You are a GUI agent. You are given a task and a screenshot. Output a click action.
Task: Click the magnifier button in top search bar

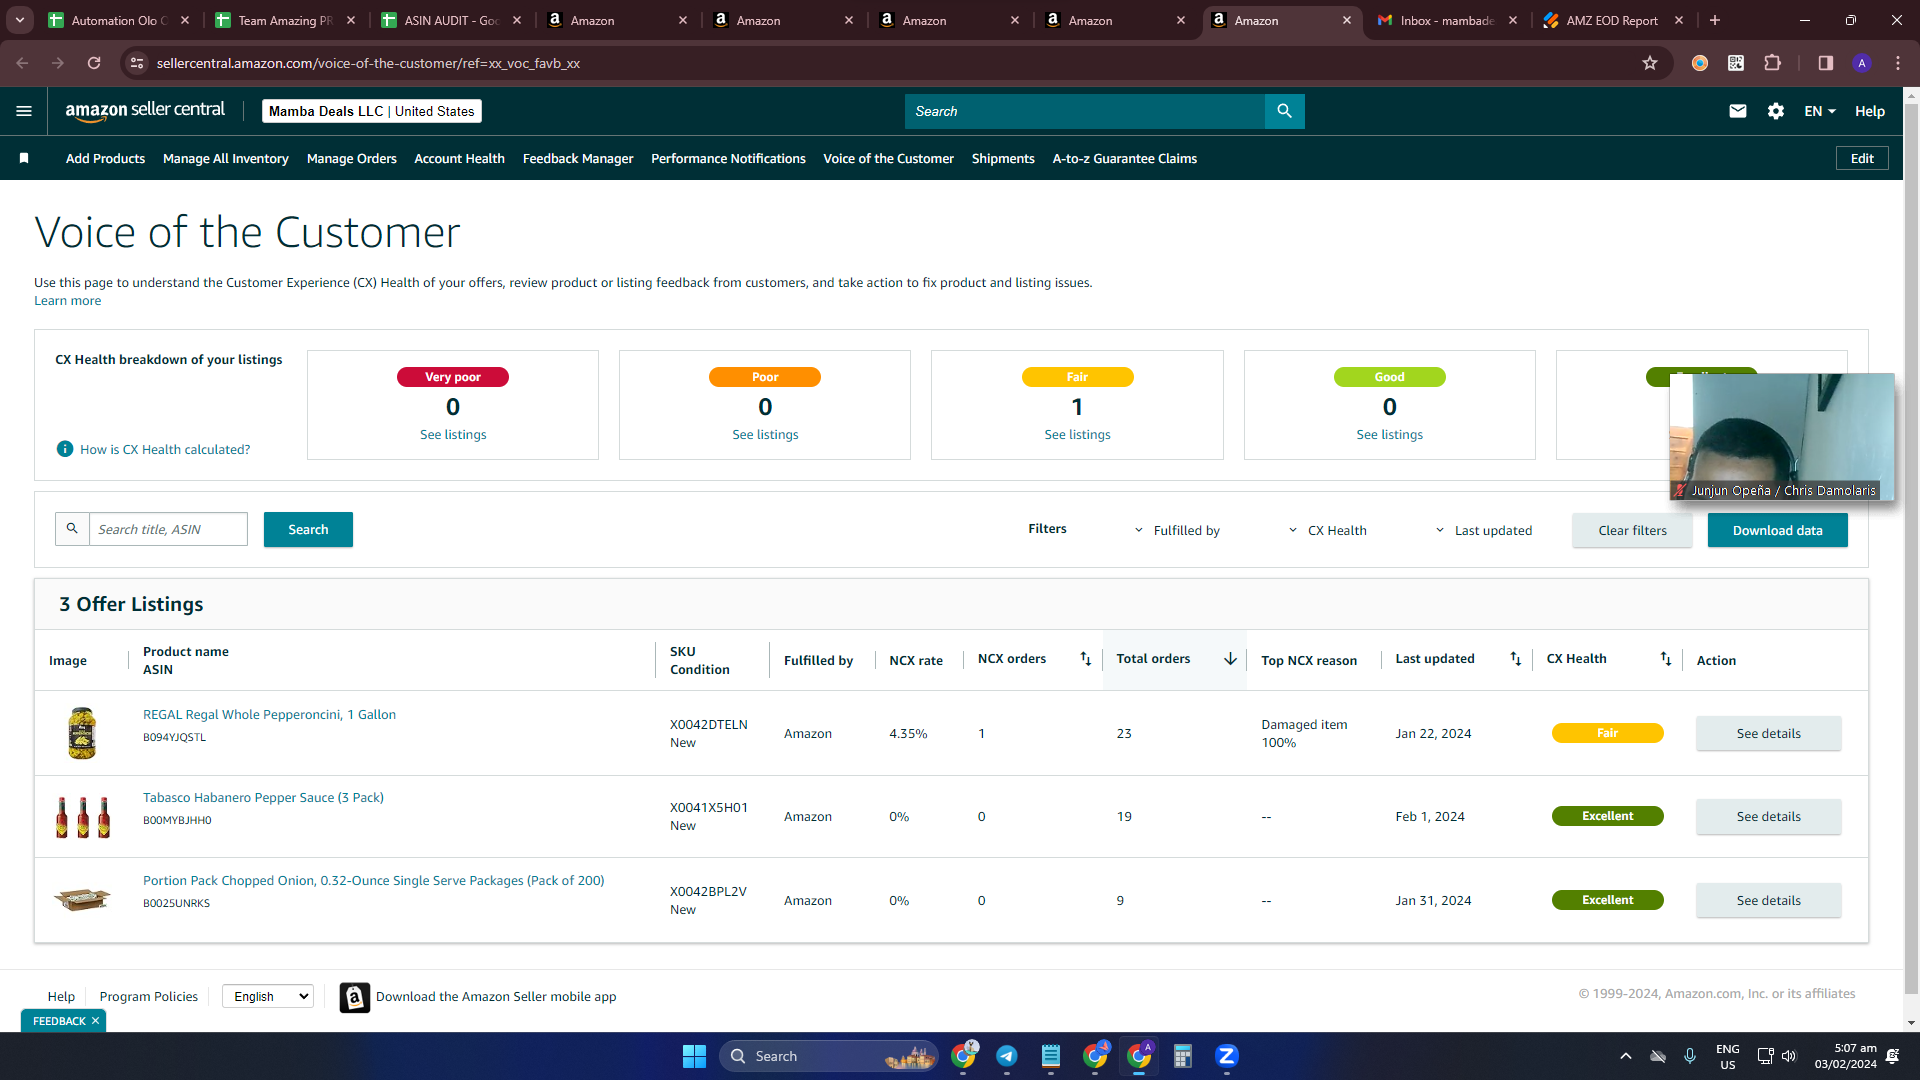point(1284,111)
